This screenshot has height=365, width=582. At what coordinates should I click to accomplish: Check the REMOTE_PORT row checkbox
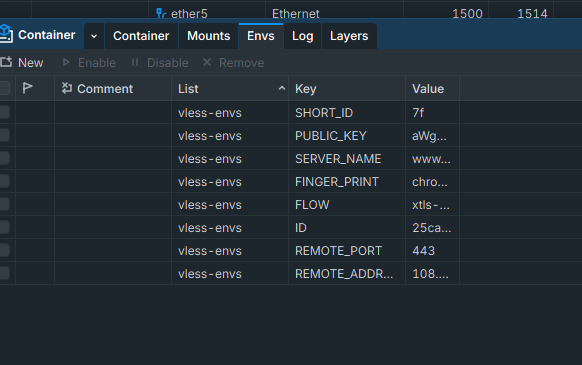pyautogui.click(x=5, y=250)
